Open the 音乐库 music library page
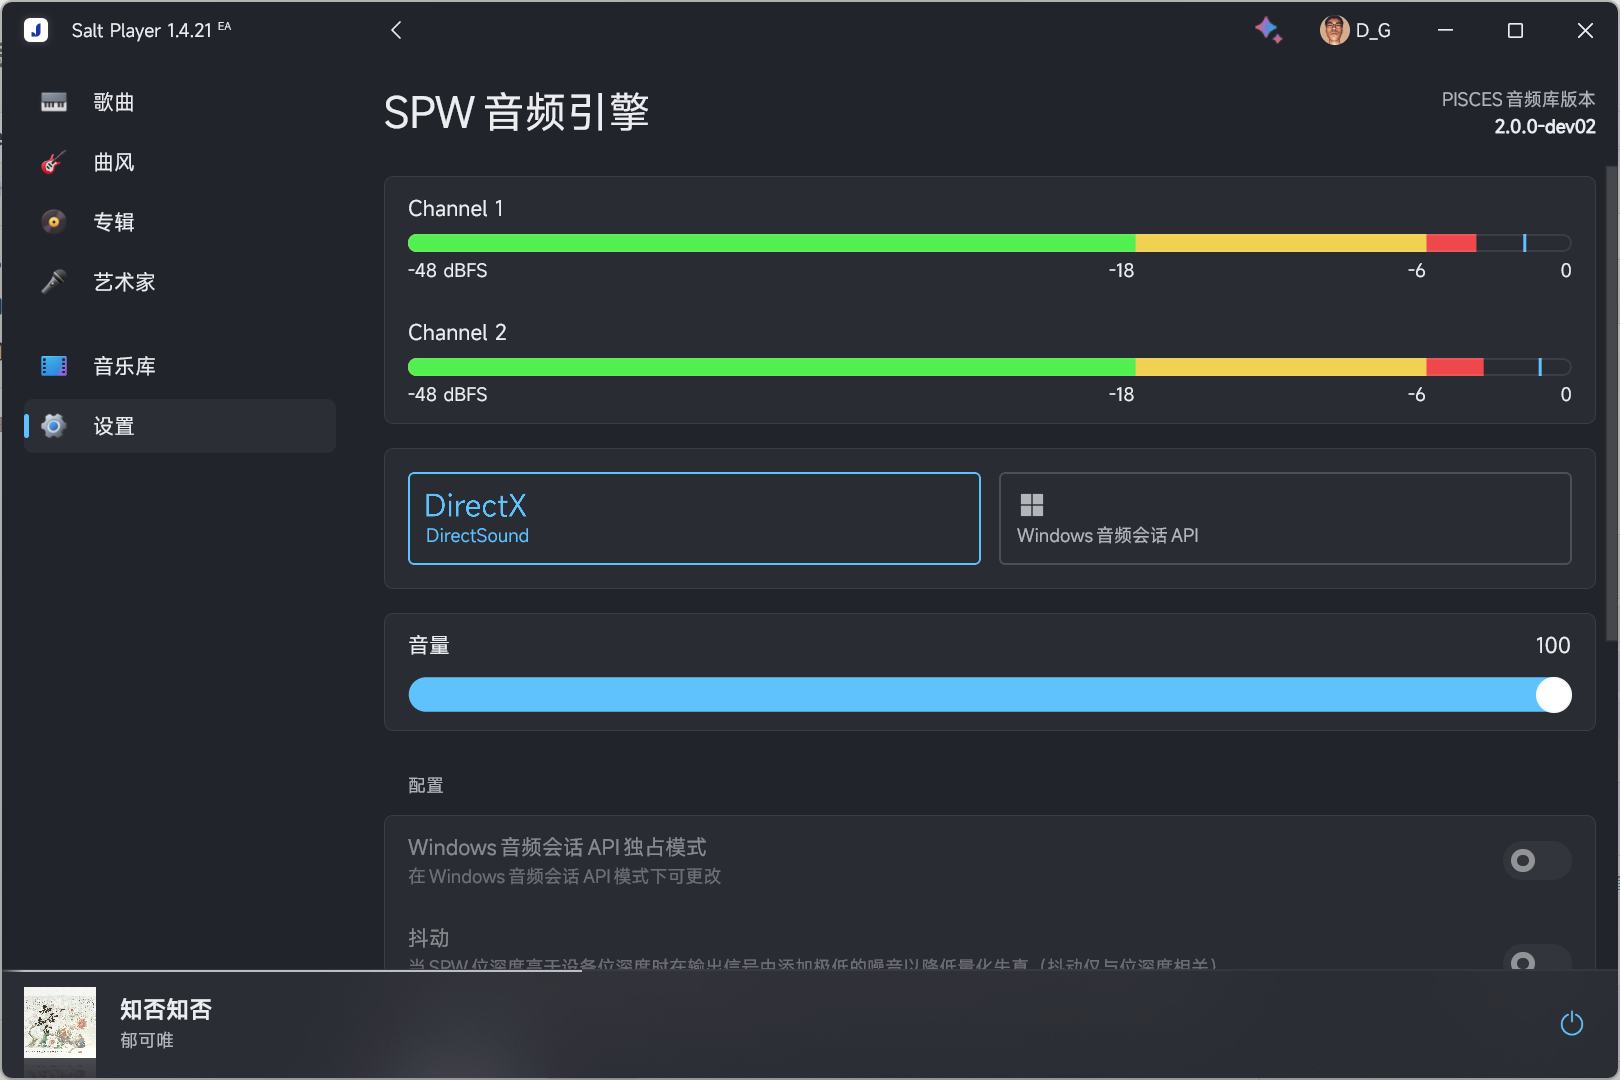Viewport: 1620px width, 1080px height. [180, 366]
